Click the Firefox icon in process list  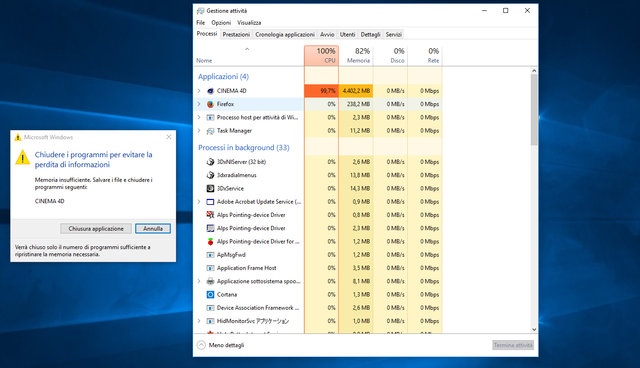tap(210, 104)
